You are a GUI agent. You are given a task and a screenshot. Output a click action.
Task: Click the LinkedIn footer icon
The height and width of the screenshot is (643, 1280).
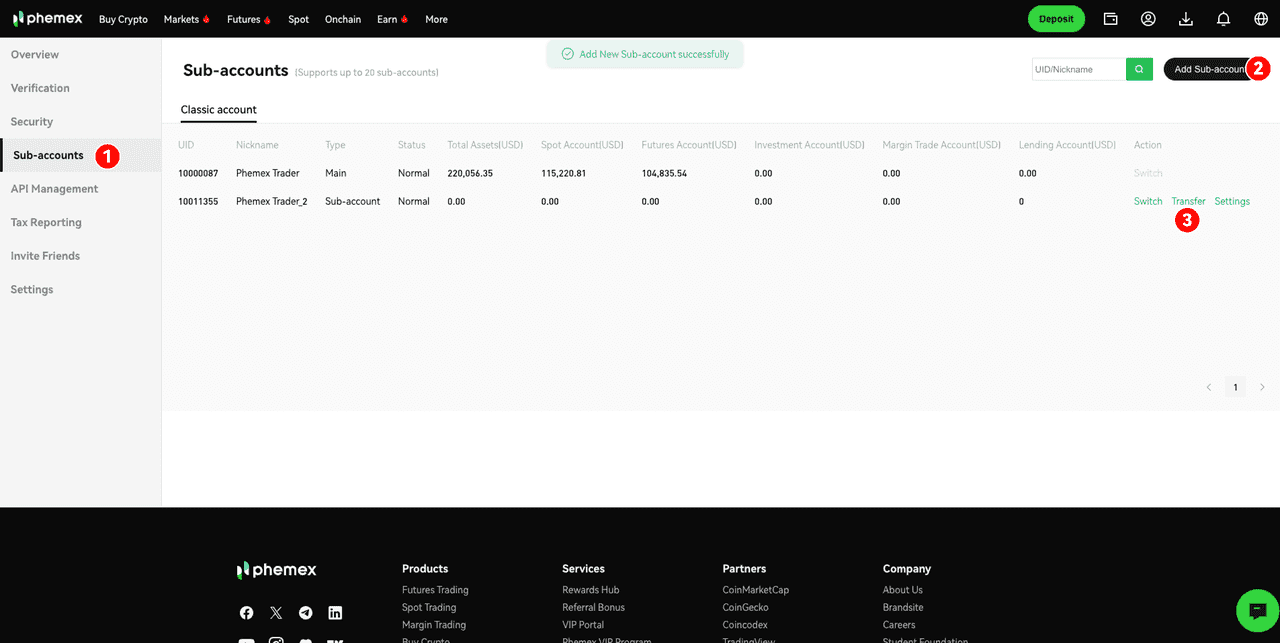pos(335,613)
